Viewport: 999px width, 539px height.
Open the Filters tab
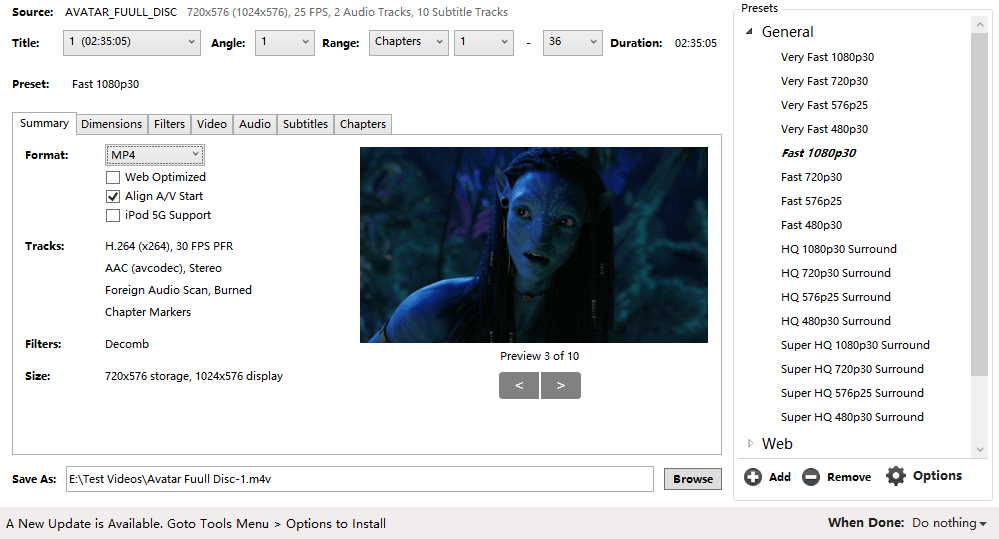click(x=169, y=124)
